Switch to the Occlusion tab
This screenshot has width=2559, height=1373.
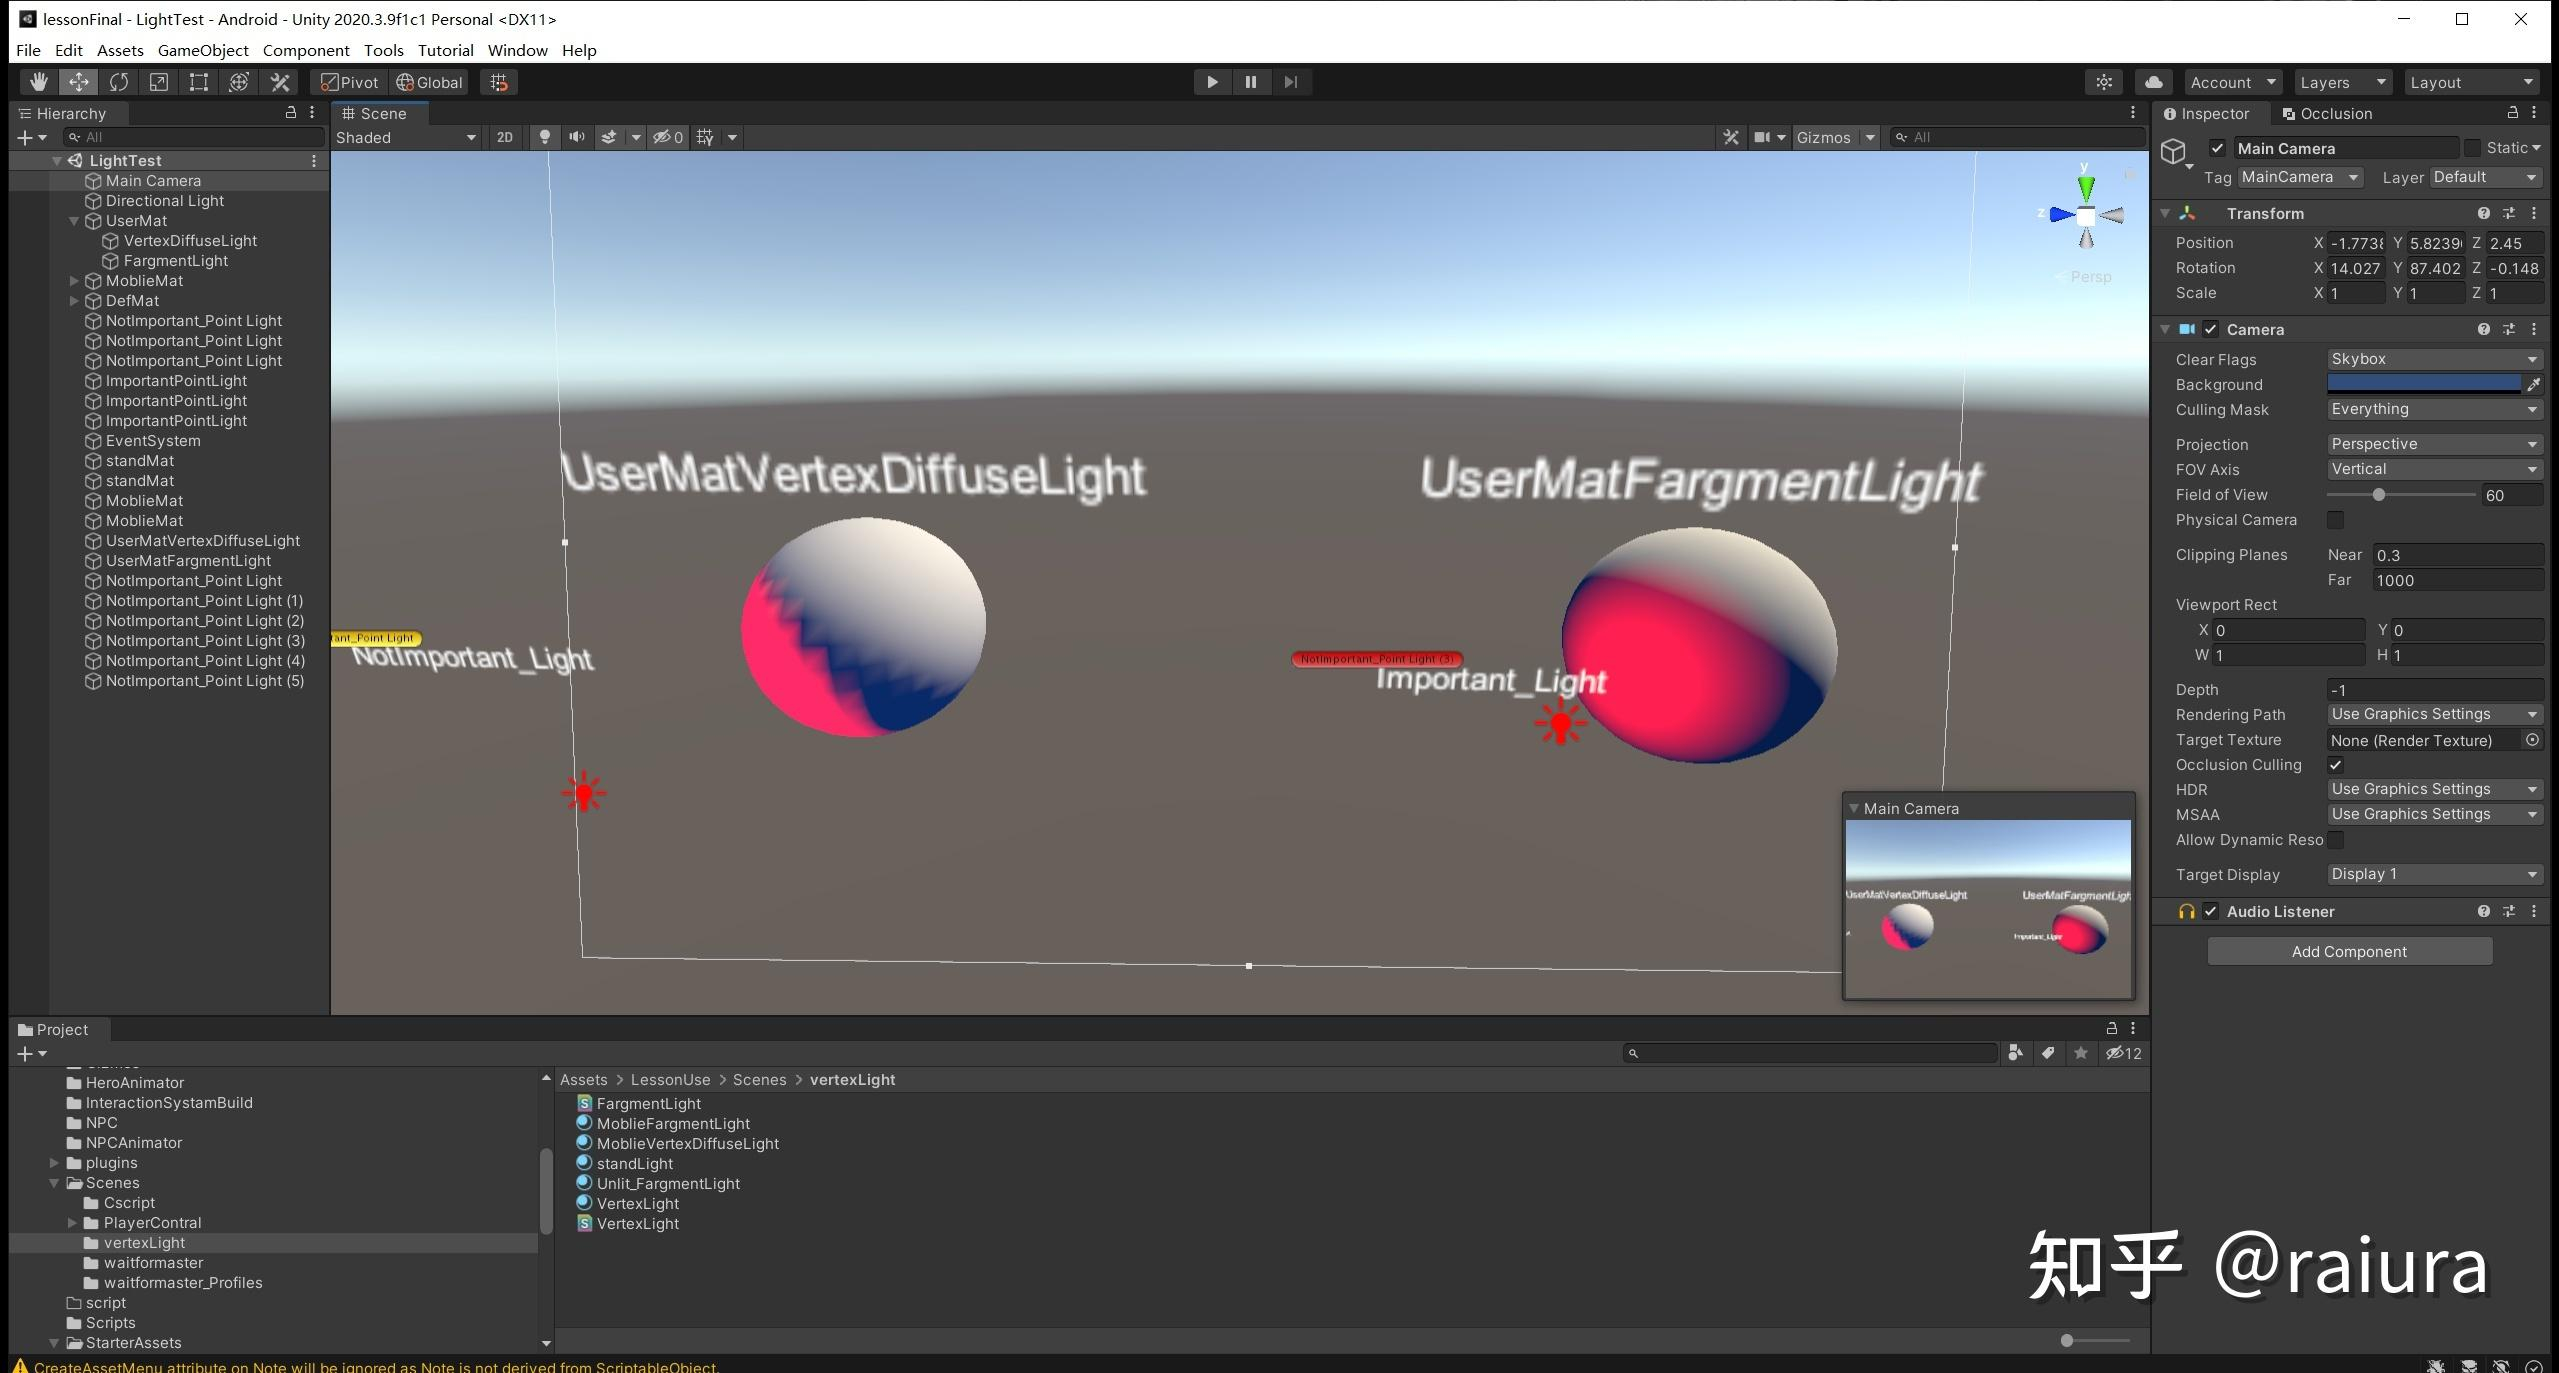(x=2326, y=113)
